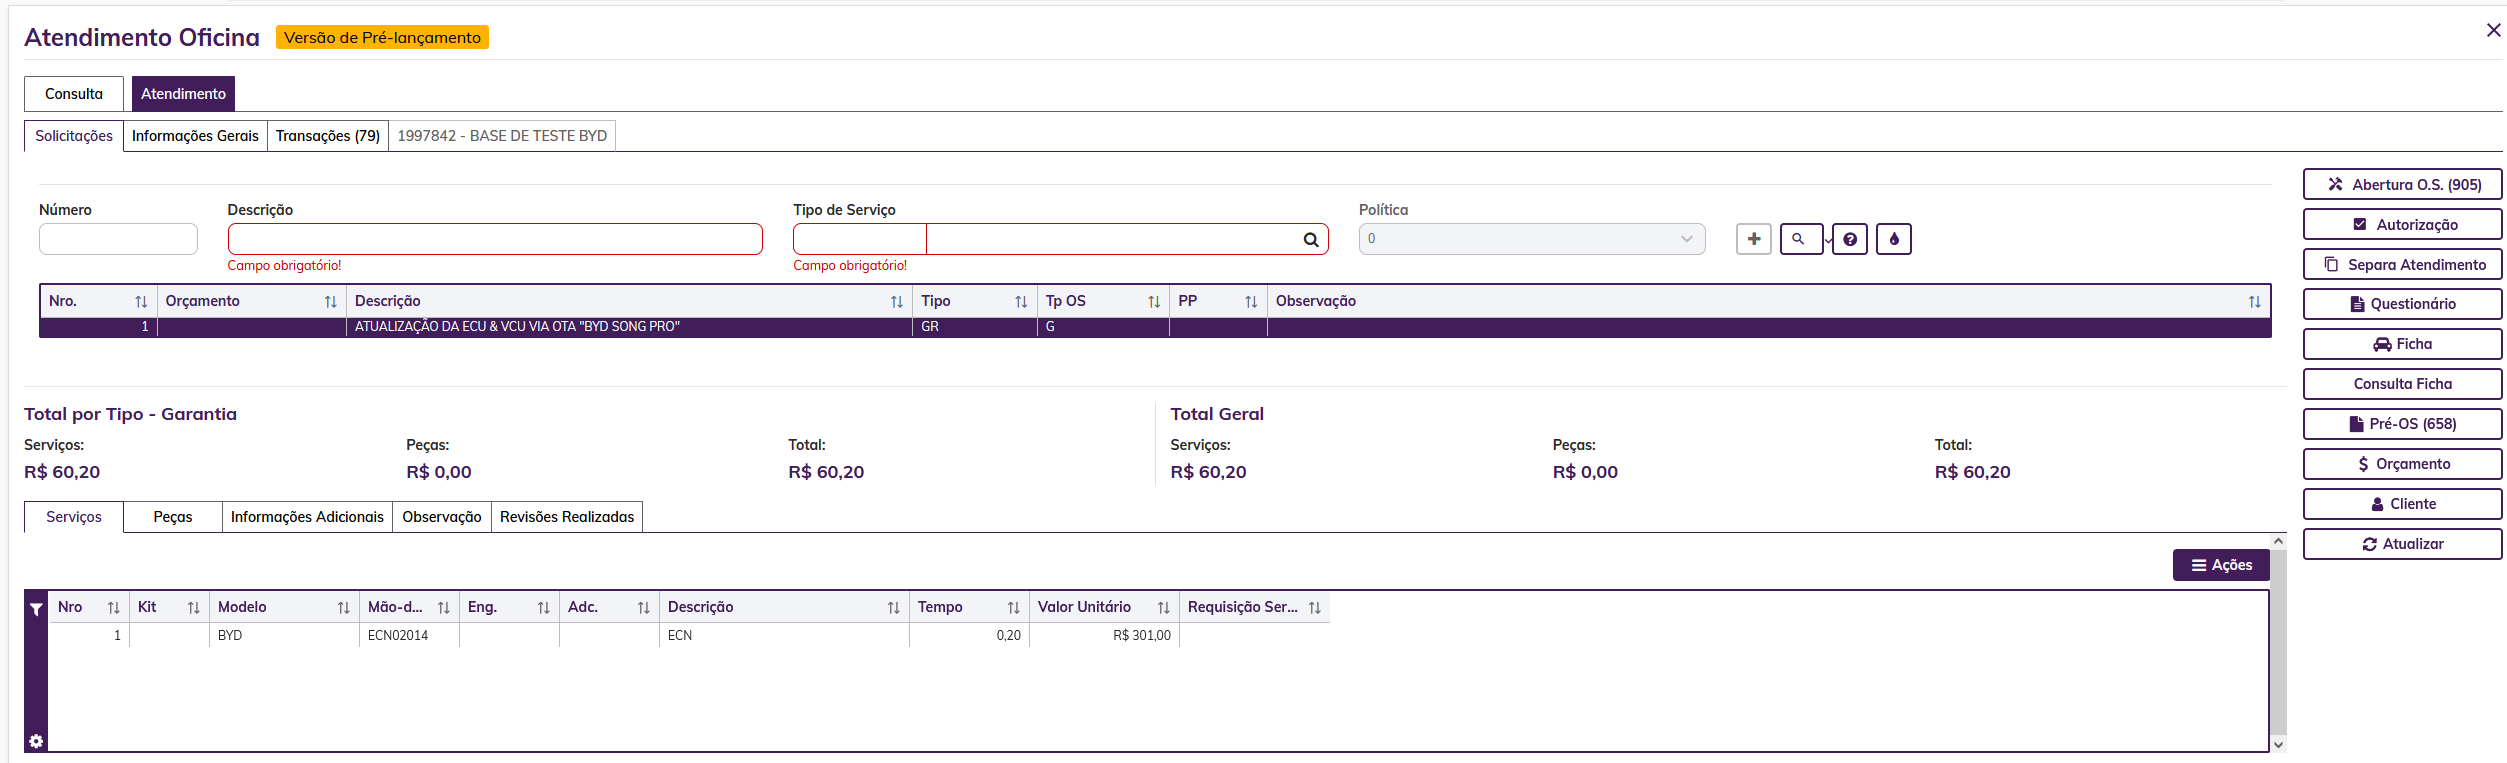Click the plus add request icon
Viewport: 2507px width, 763px height.
click(x=1753, y=239)
